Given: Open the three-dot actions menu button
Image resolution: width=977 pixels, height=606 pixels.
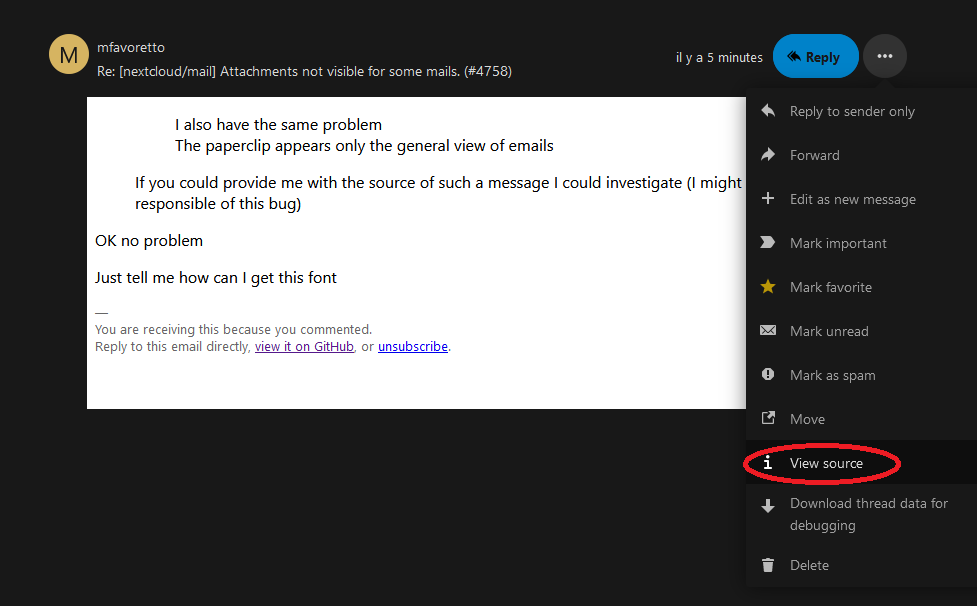Looking at the screenshot, I should tap(885, 56).
